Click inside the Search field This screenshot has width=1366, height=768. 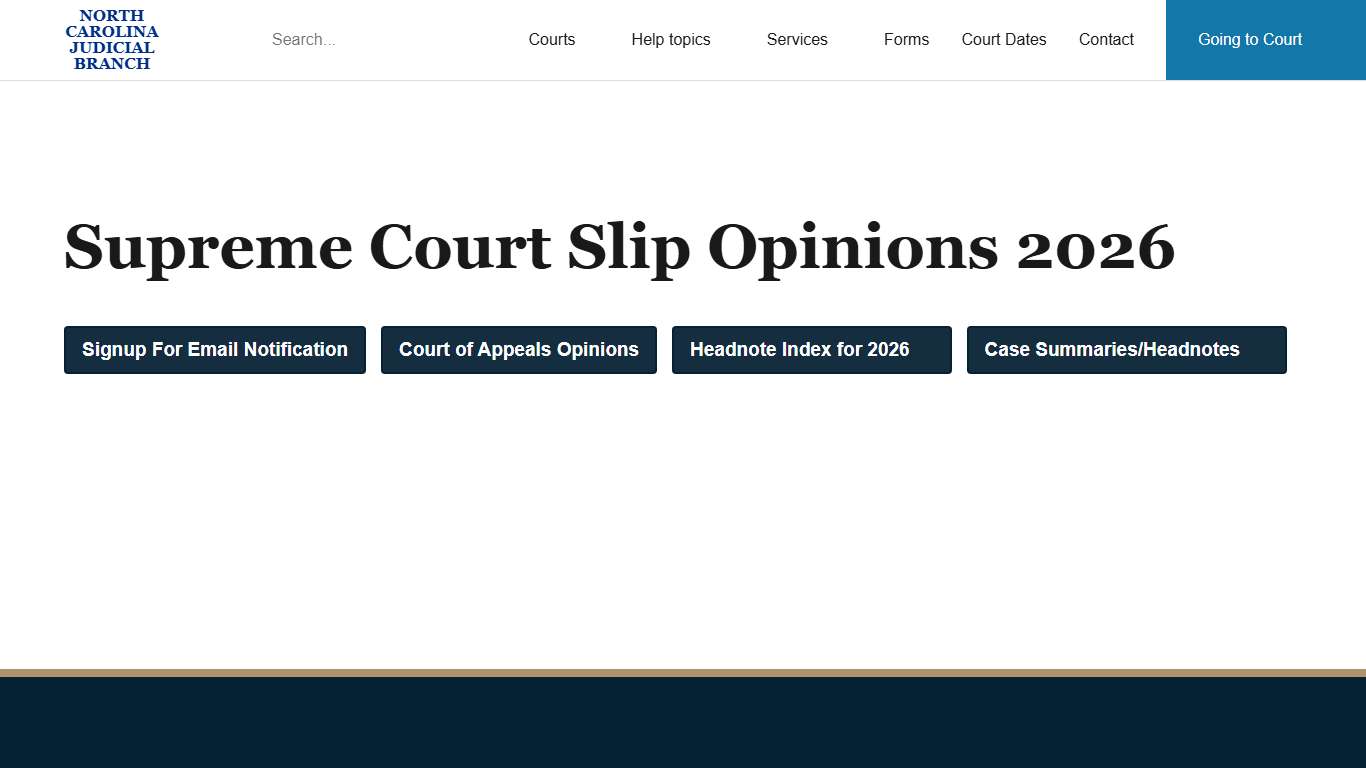(360, 40)
